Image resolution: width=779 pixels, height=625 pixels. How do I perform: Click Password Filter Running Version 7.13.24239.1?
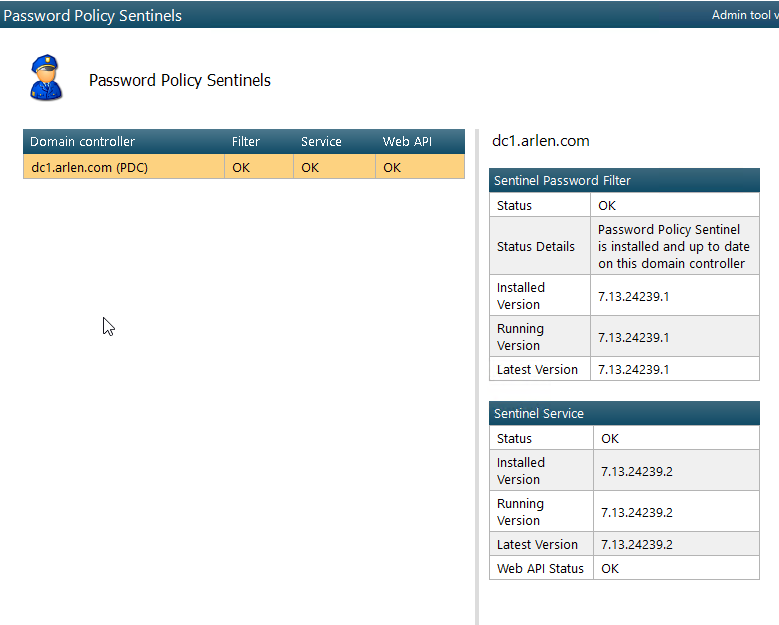(x=633, y=338)
